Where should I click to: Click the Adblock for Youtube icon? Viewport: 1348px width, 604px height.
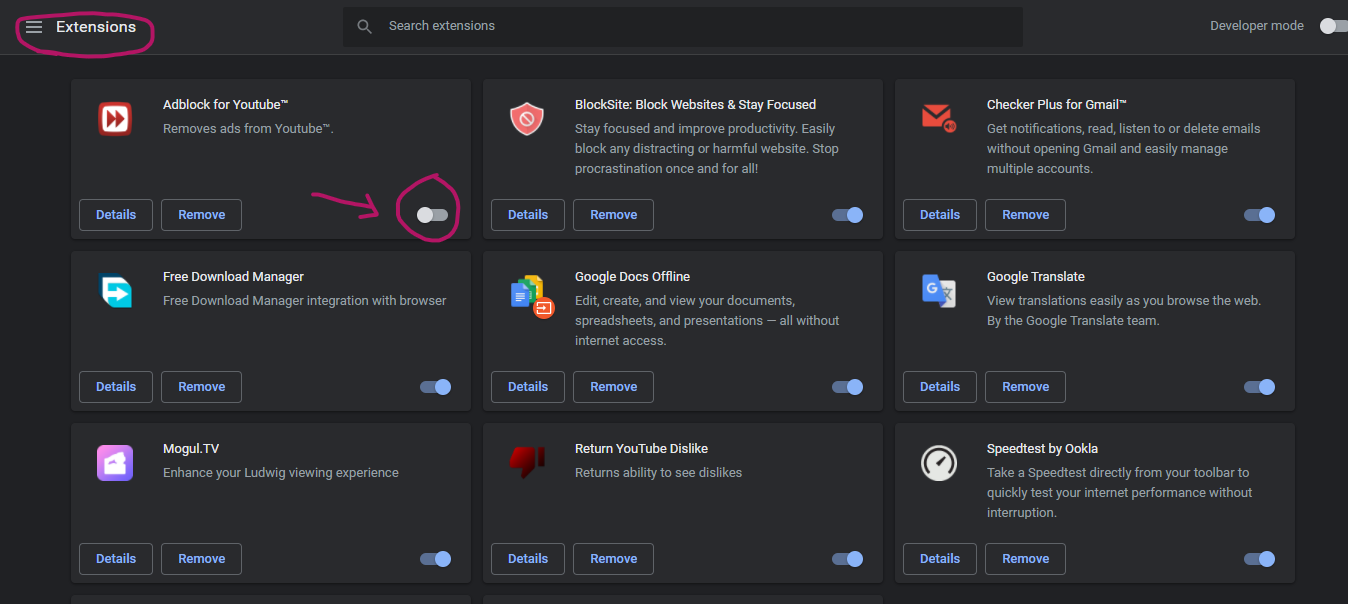pyautogui.click(x=115, y=119)
